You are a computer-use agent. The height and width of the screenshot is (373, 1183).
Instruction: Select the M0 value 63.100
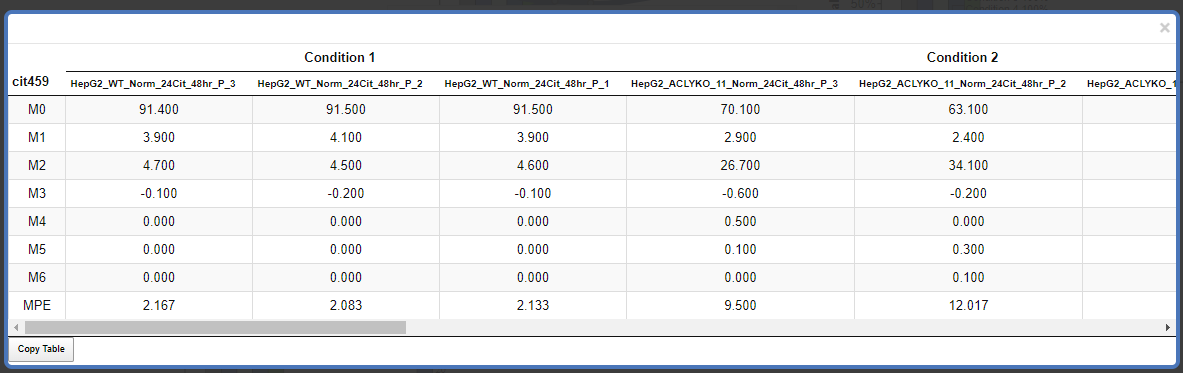tap(968, 109)
